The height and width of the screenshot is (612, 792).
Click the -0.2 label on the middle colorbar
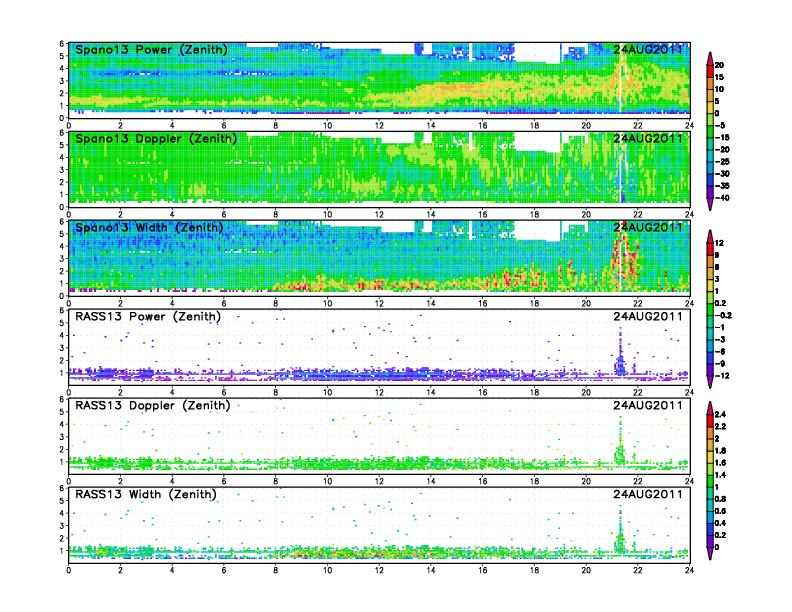click(723, 315)
